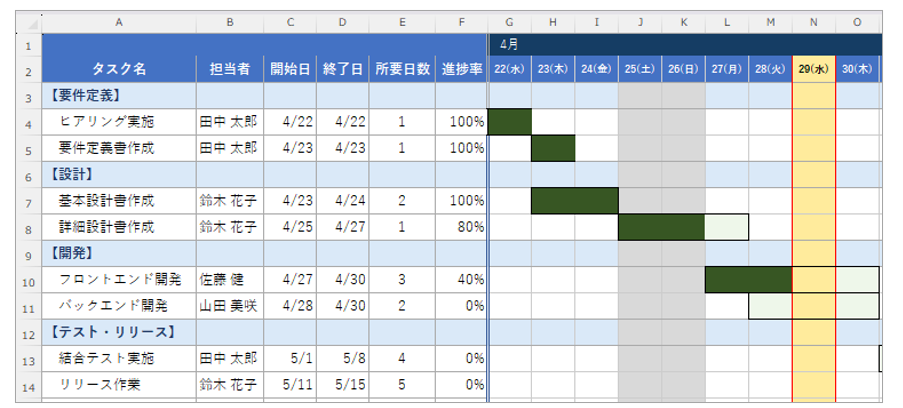Click フロントエンド開発 light bar on 30(木)
Screen dimensions: 903x408
point(858,280)
